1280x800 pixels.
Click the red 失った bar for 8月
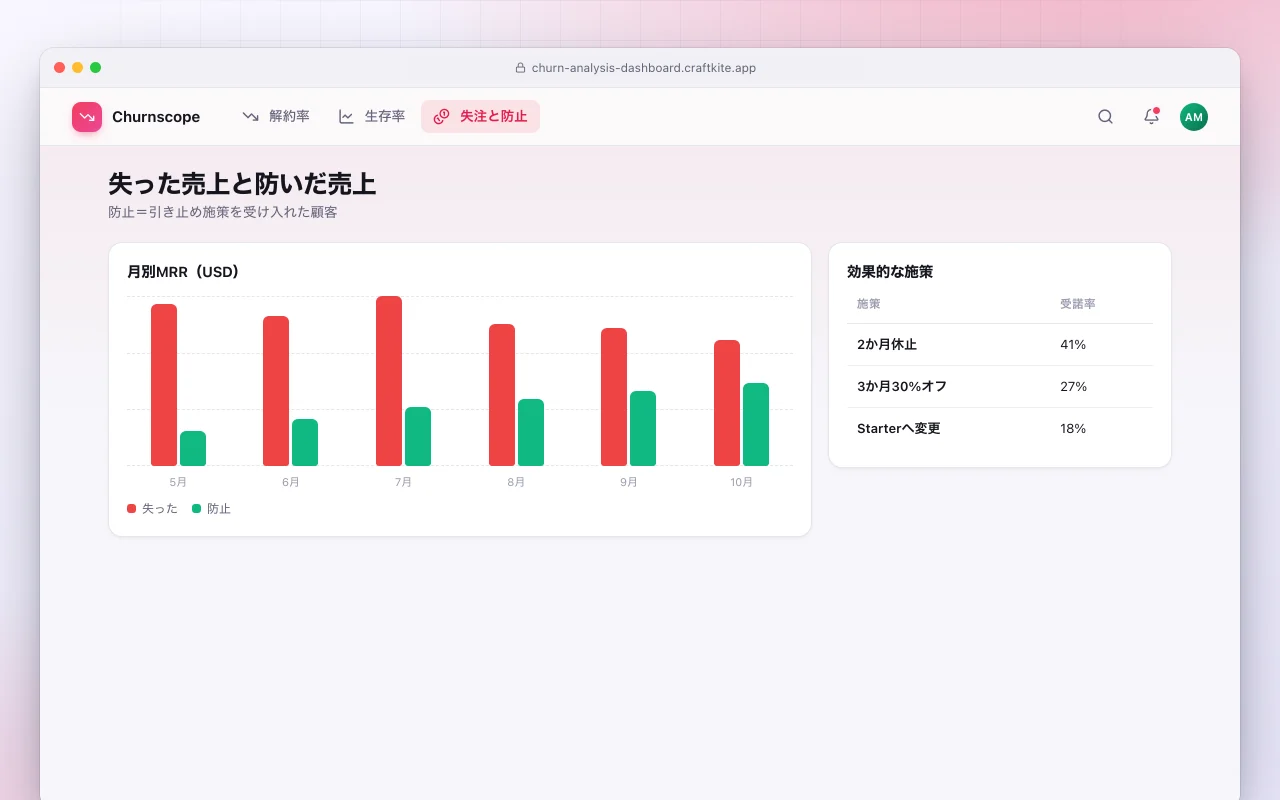coord(502,395)
